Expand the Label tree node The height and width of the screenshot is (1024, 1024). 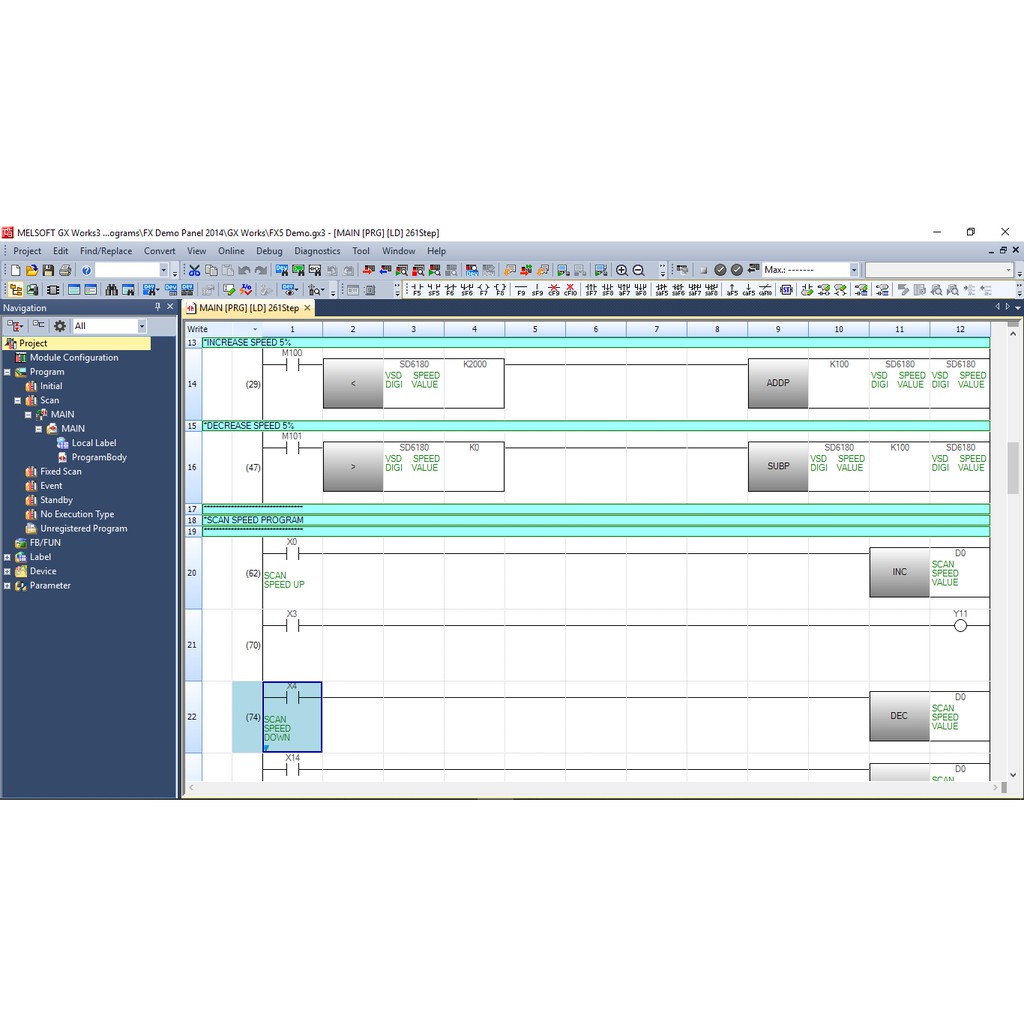click(7, 557)
